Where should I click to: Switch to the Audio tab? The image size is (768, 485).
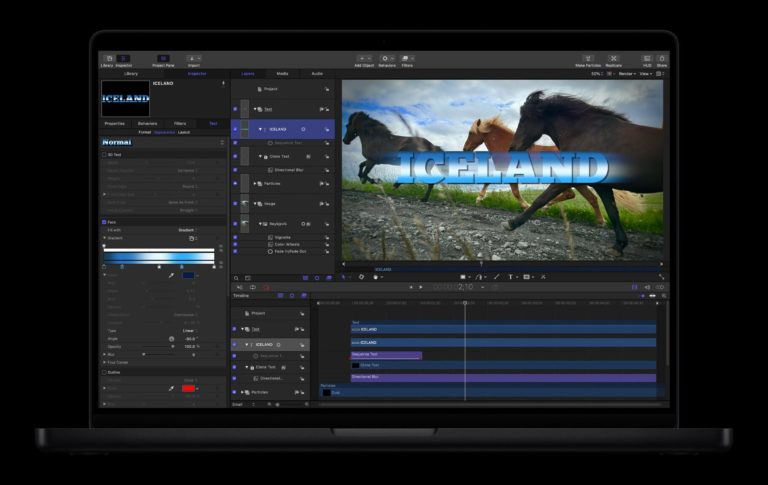(x=317, y=74)
